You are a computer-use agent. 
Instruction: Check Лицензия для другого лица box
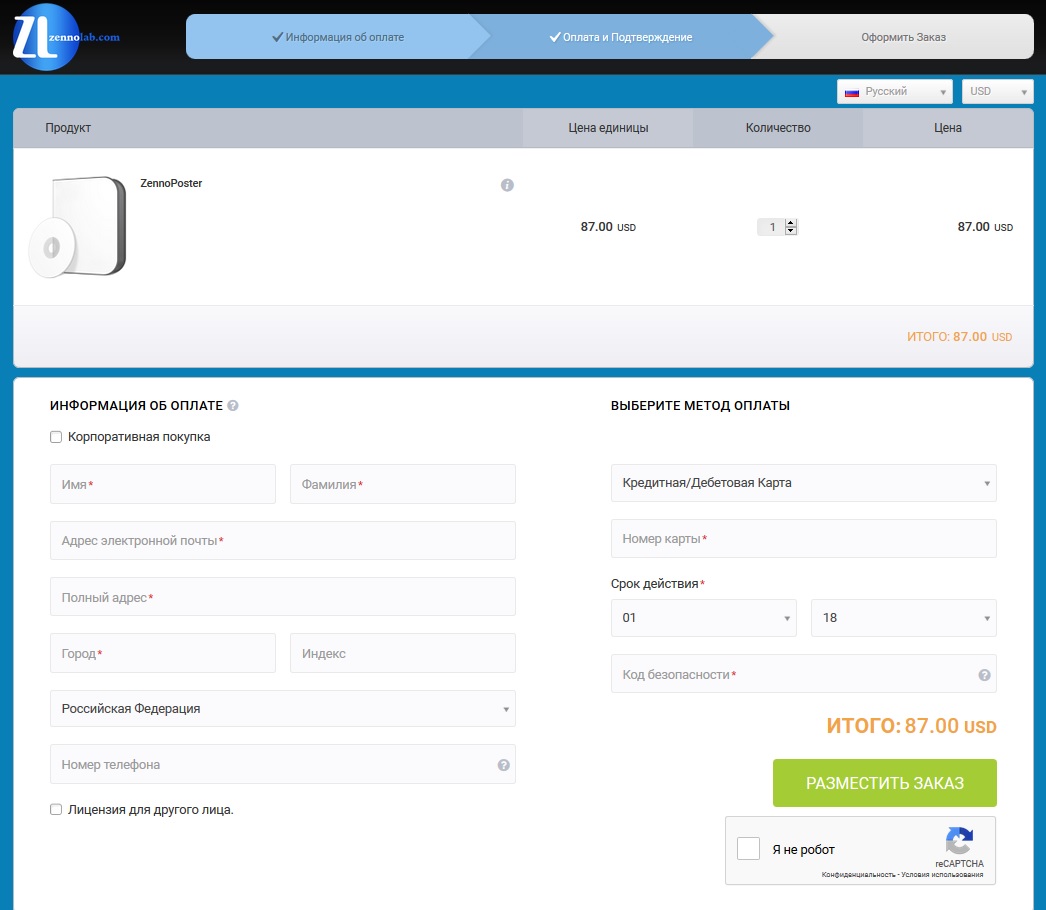click(x=56, y=809)
